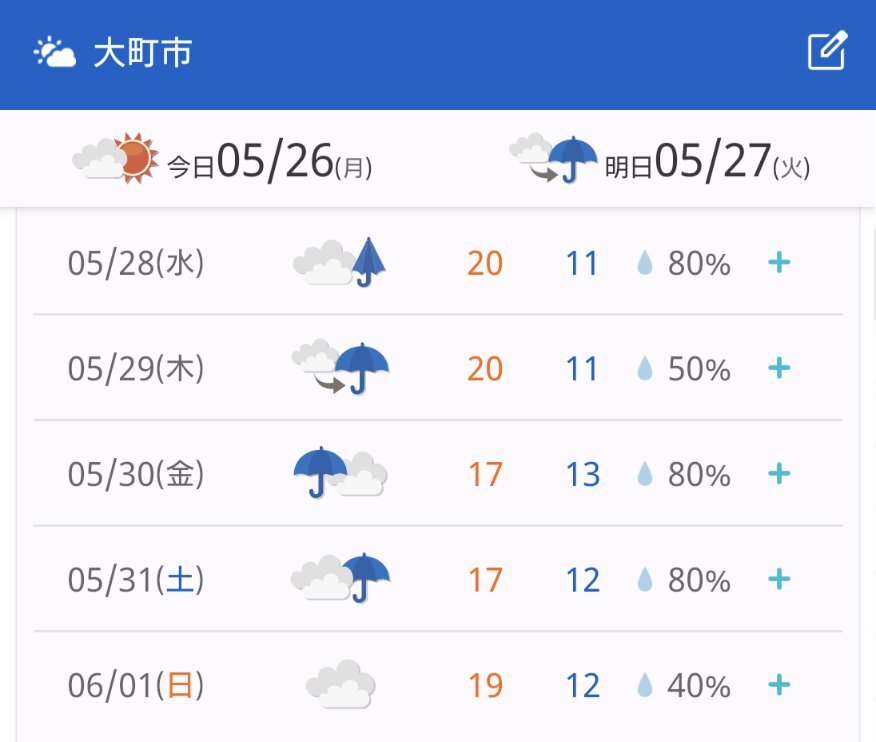
Task: Select the 05/31(土) date label
Action: (136, 579)
